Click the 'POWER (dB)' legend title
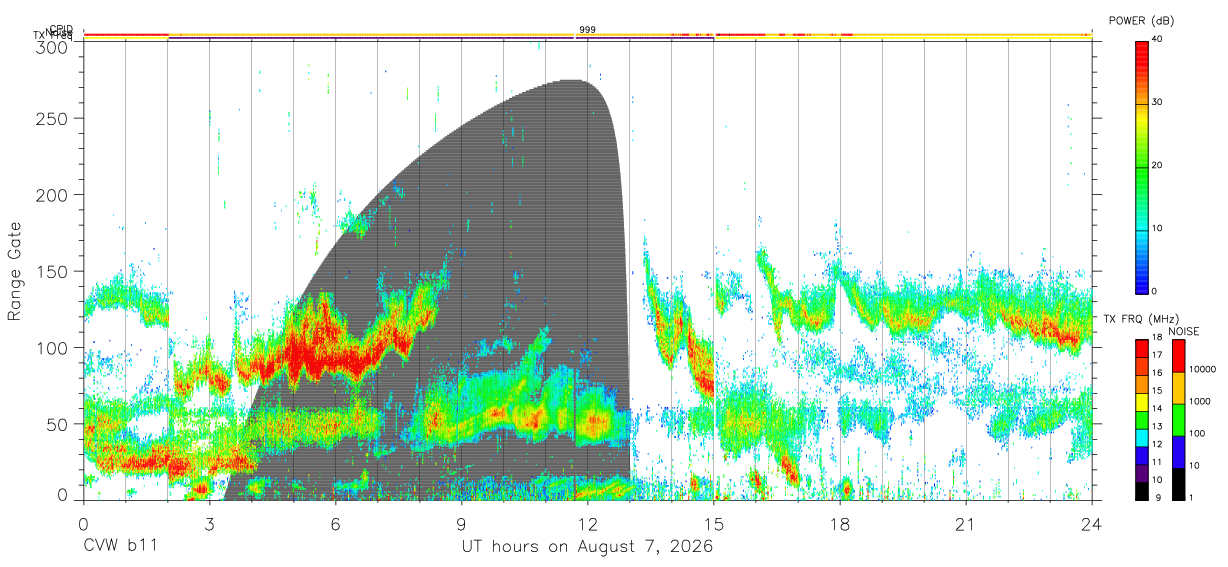This screenshot has width=1228, height=567. tap(1141, 20)
